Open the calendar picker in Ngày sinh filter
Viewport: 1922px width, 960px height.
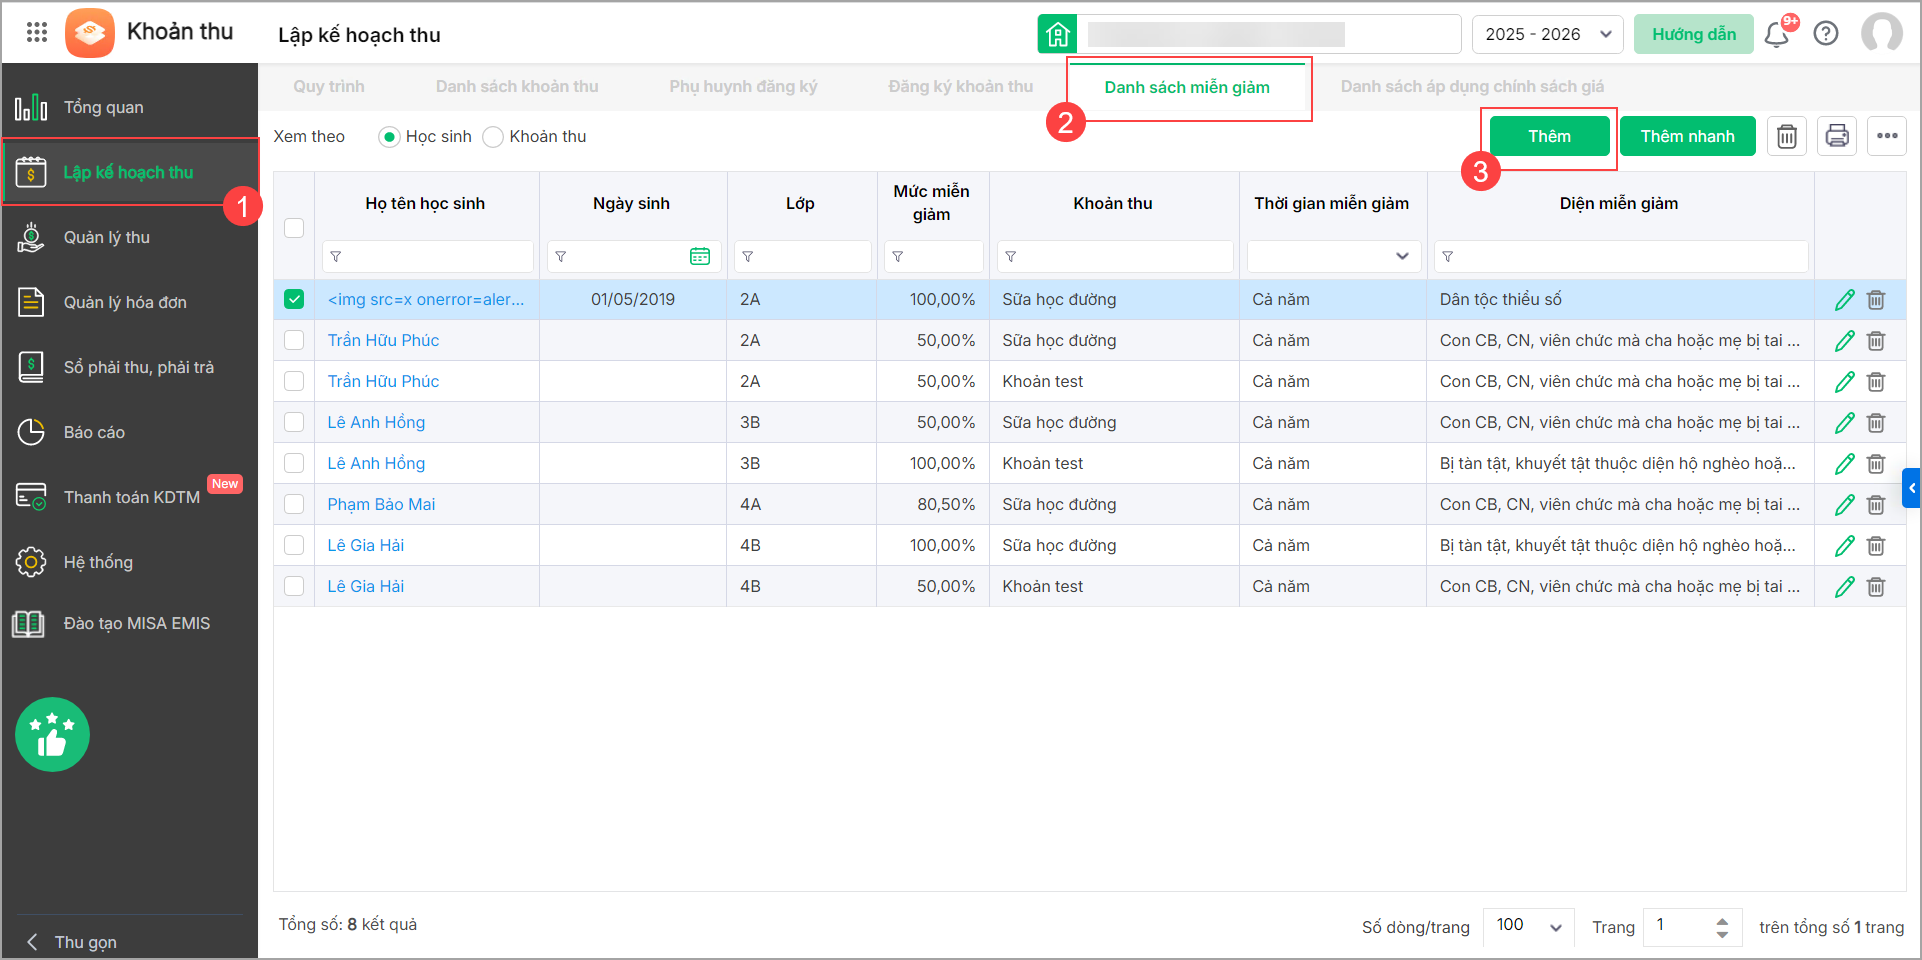pos(700,257)
